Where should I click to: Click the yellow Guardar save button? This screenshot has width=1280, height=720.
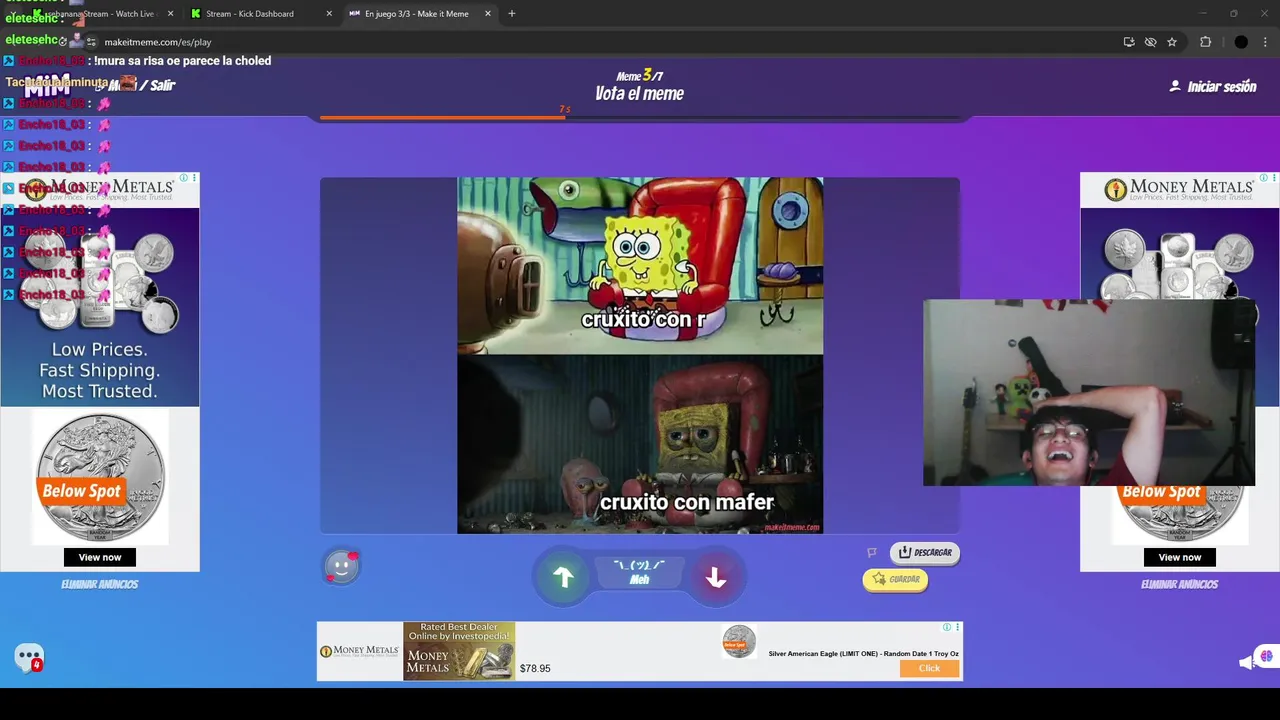point(895,579)
